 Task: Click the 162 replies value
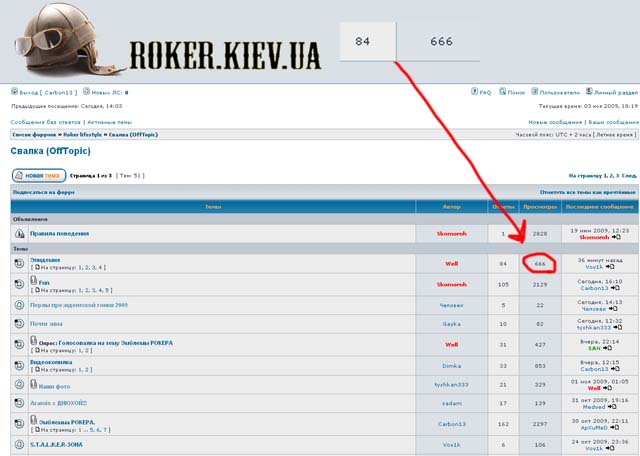click(x=503, y=424)
